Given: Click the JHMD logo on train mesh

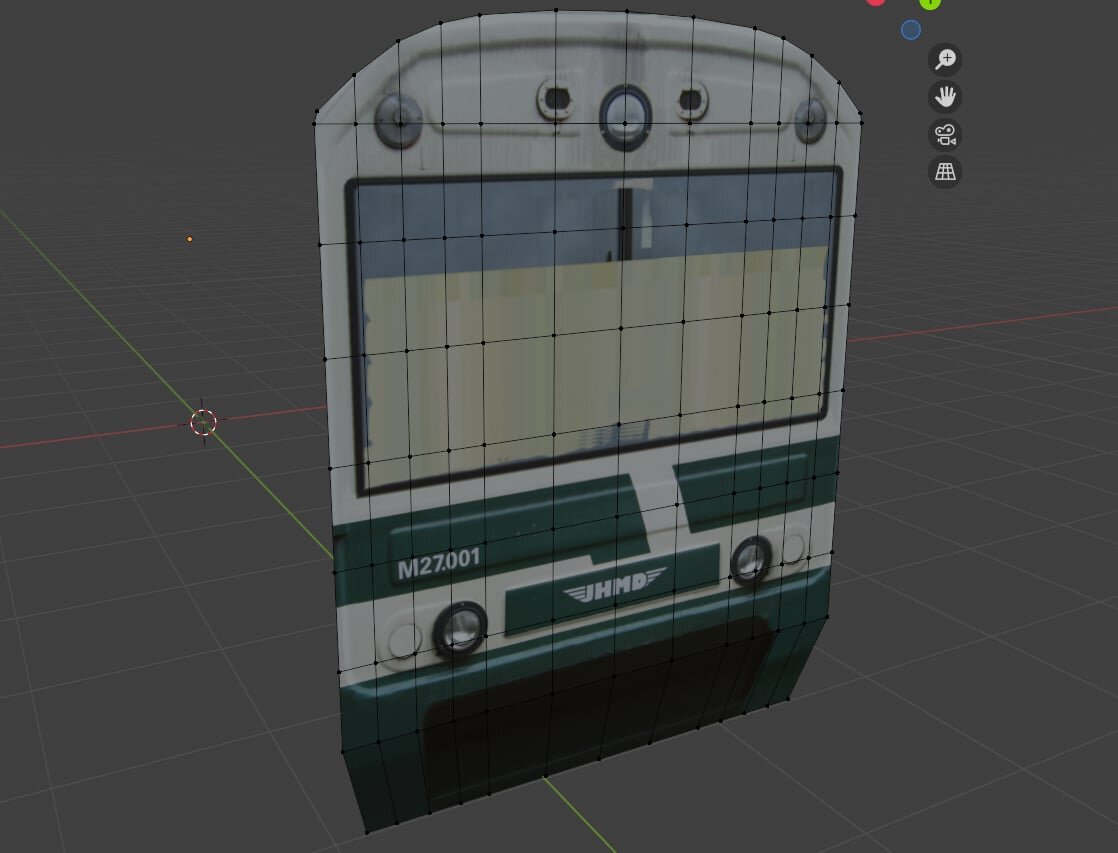Looking at the screenshot, I should 615,585.
